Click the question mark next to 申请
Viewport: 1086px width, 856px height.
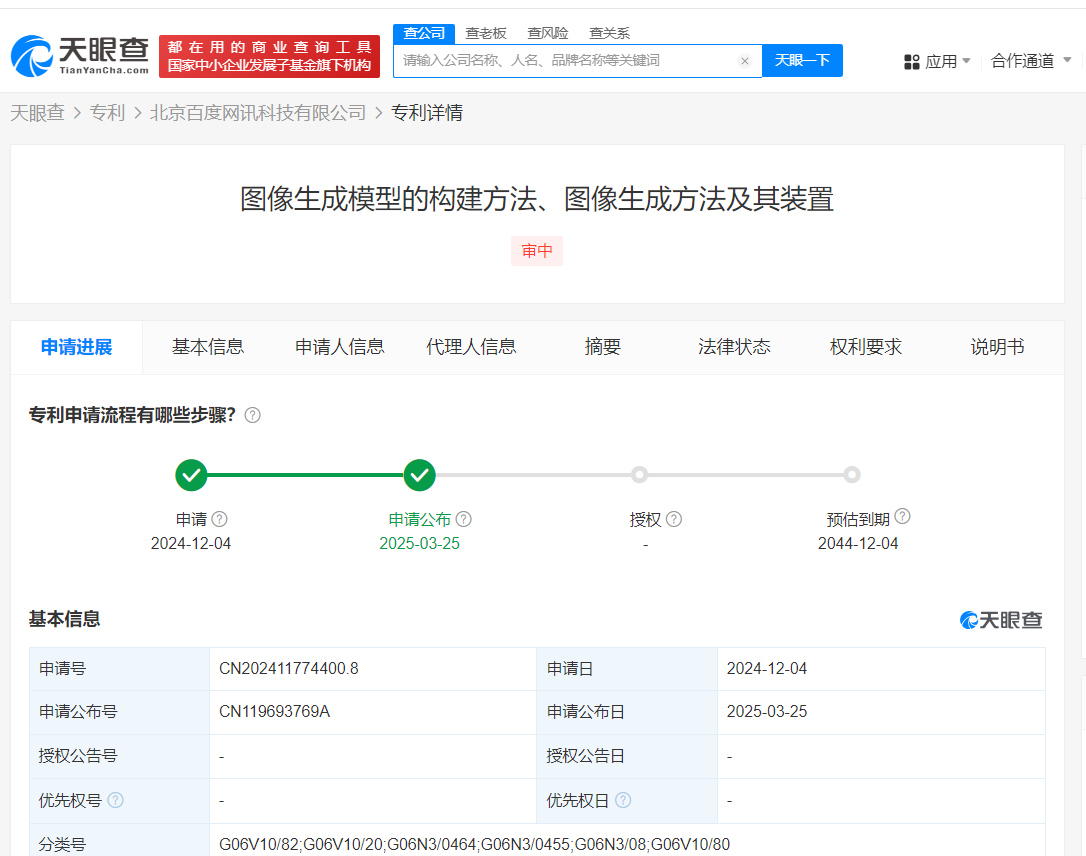pos(220,519)
